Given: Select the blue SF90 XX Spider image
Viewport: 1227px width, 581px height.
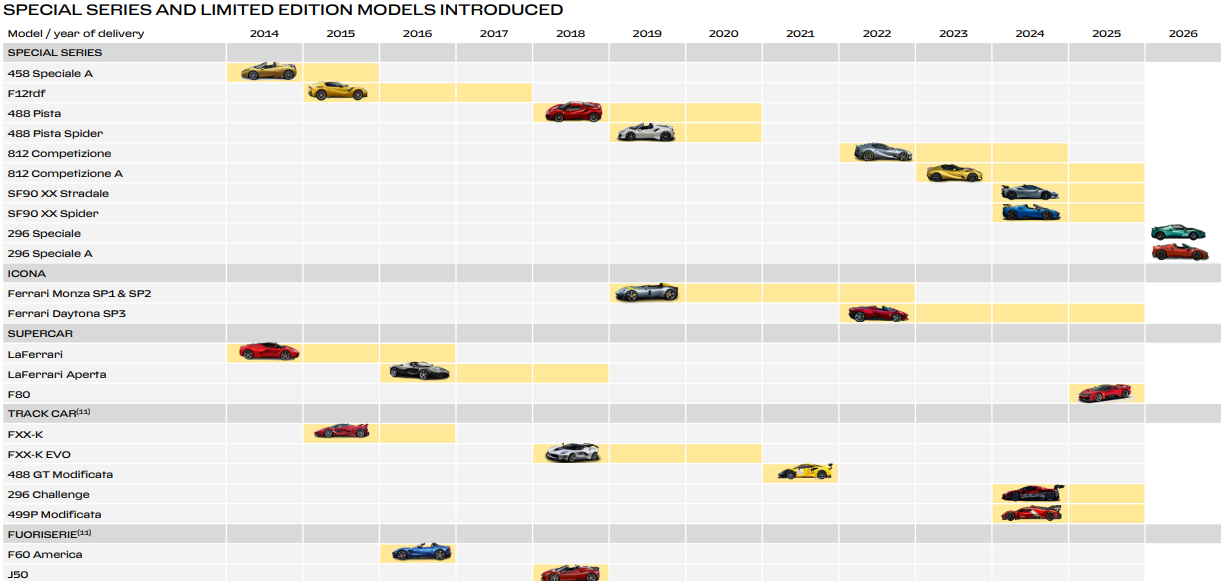Looking at the screenshot, I should (x=1031, y=212).
